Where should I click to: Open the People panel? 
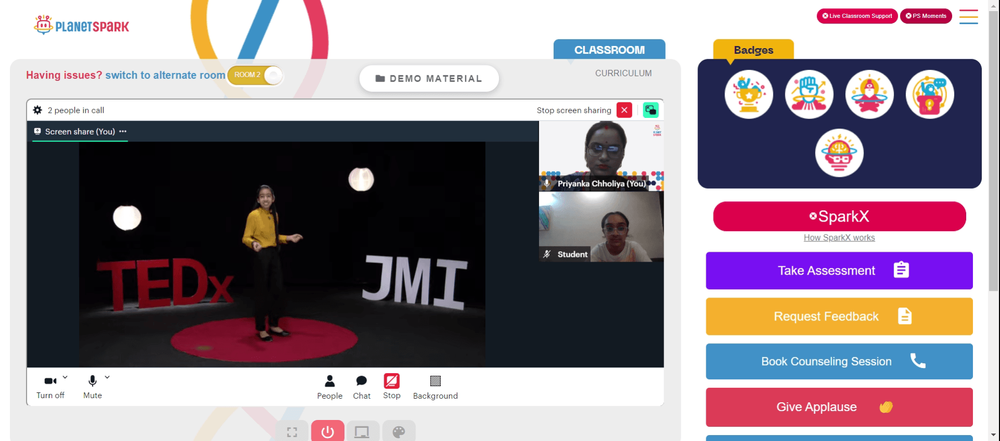coord(330,387)
